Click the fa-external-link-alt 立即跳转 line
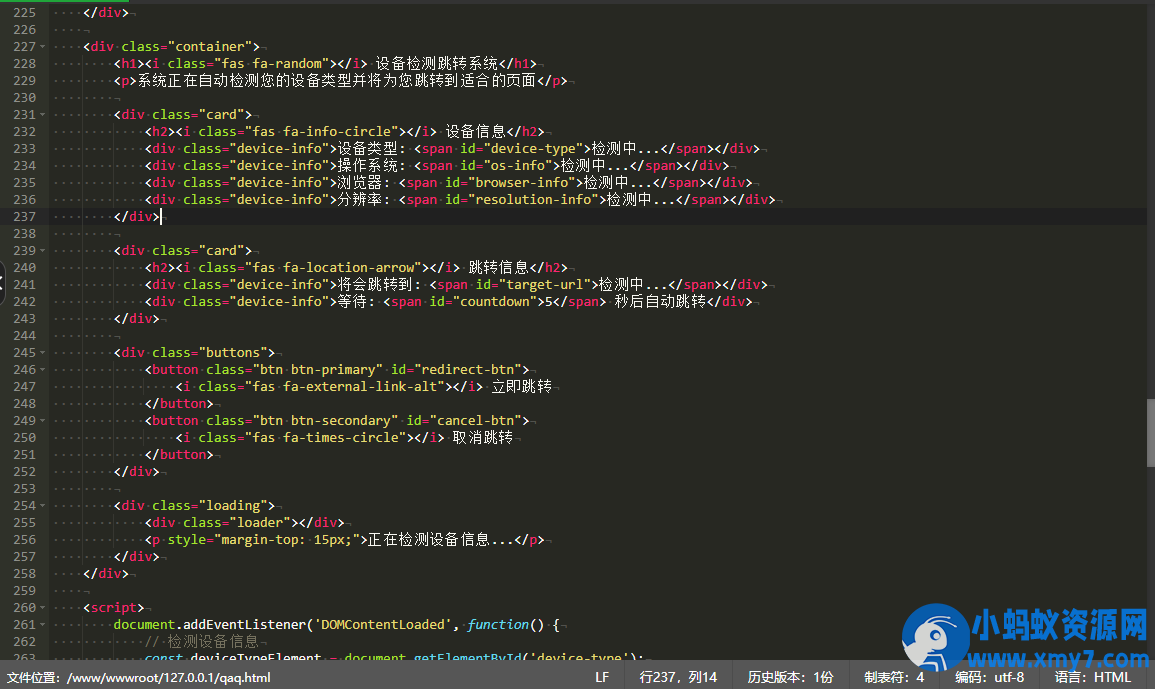Screen dimensions: 1155x689 click(x=364, y=387)
